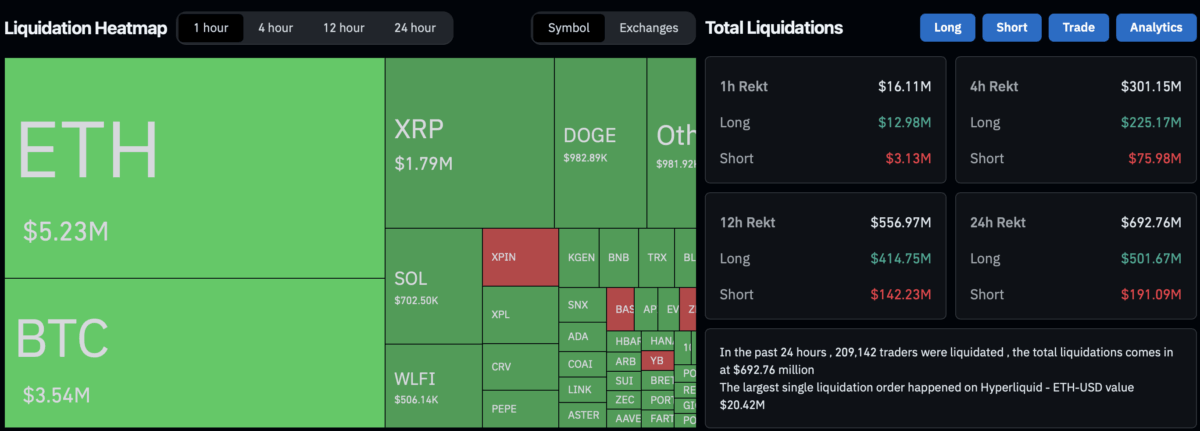Show the 24 hour liquidation heatmap
The image size is (1200, 431).
[x=415, y=28]
